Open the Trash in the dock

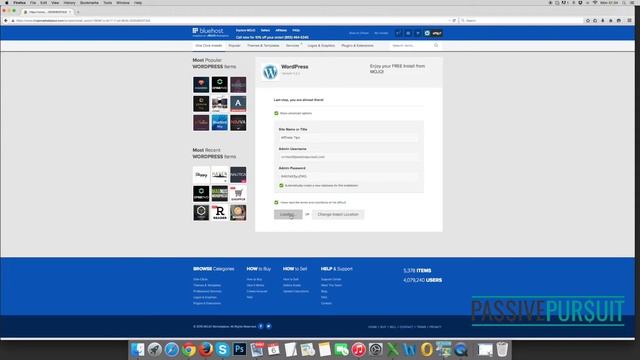point(502,350)
